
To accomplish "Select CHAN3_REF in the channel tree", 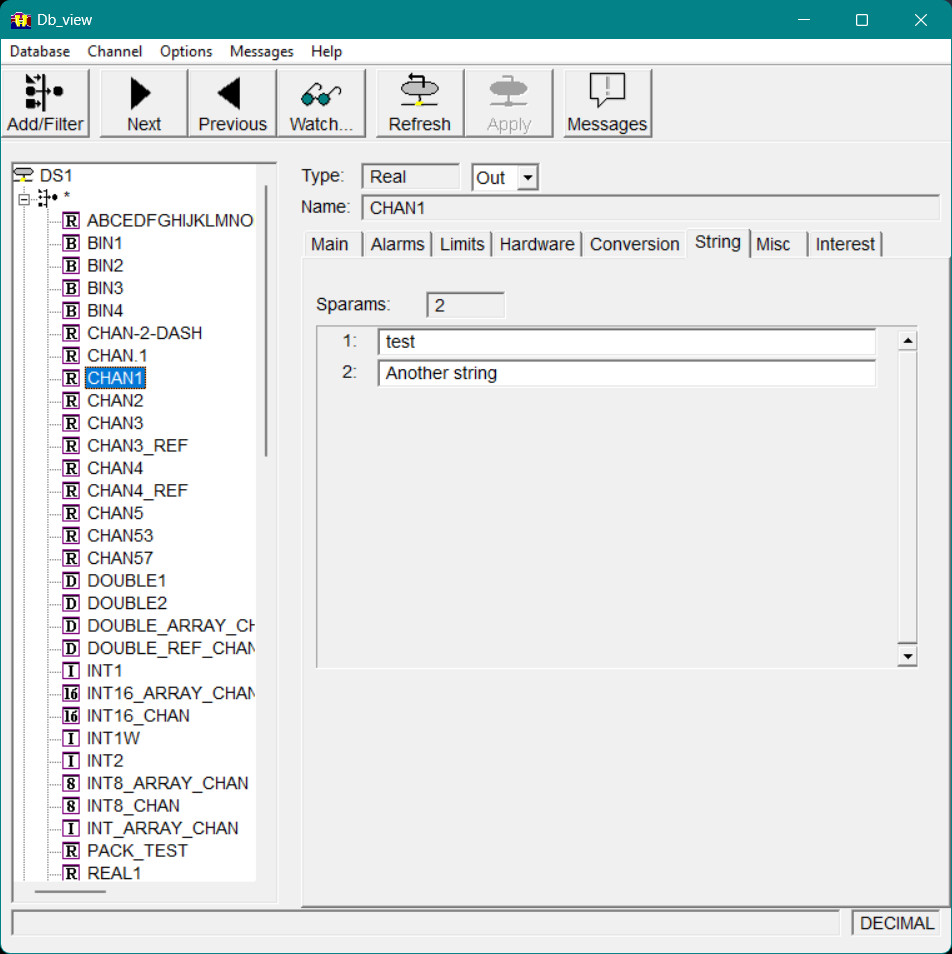I will point(137,446).
